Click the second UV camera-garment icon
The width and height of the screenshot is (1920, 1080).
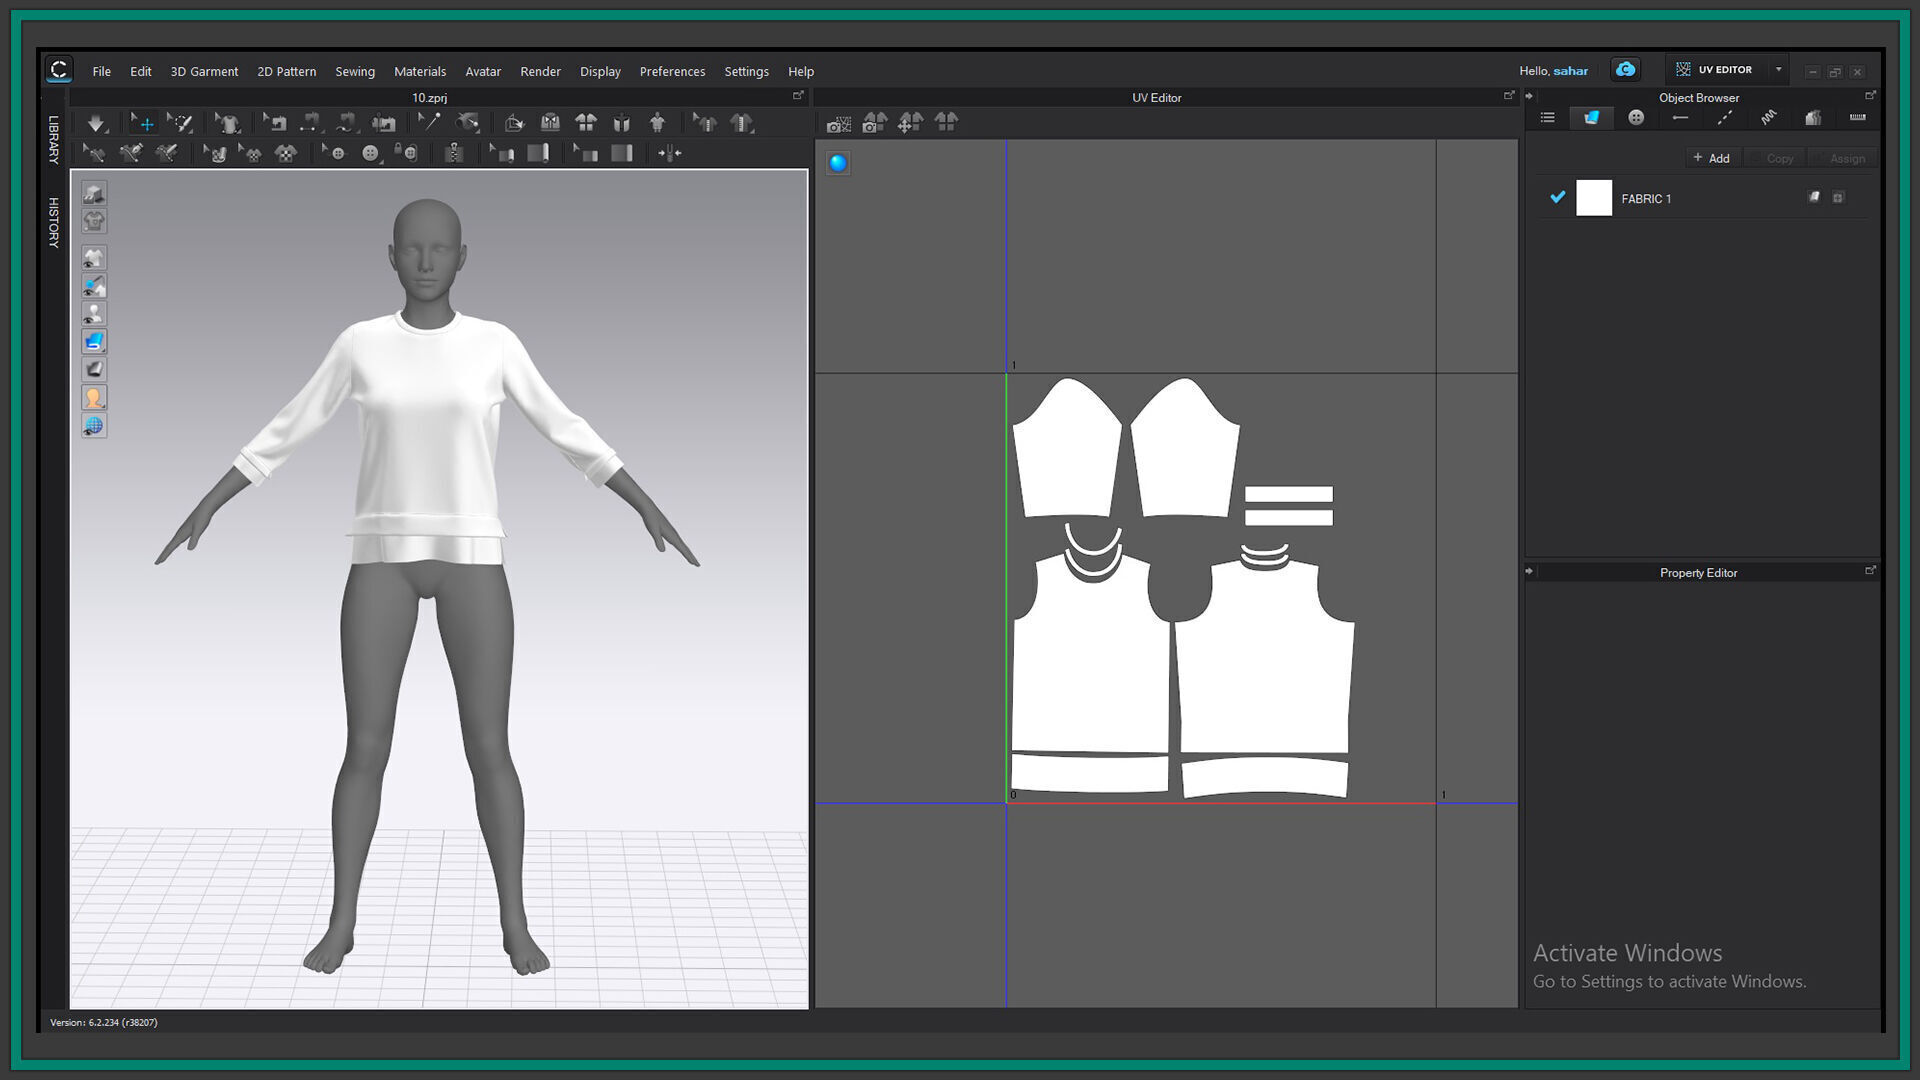click(875, 122)
